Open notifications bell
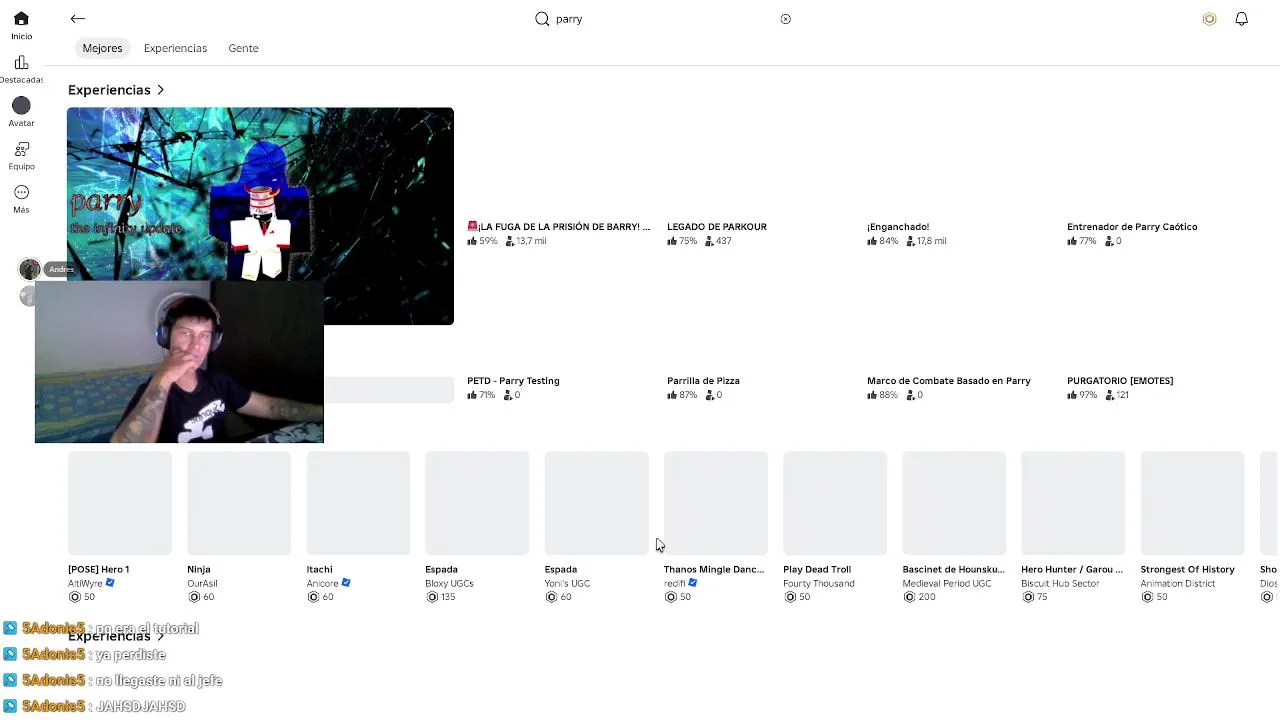 pos(1241,19)
